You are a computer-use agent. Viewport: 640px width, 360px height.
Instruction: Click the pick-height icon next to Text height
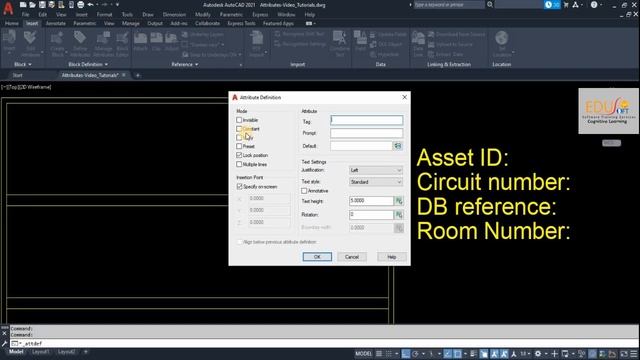pos(399,201)
